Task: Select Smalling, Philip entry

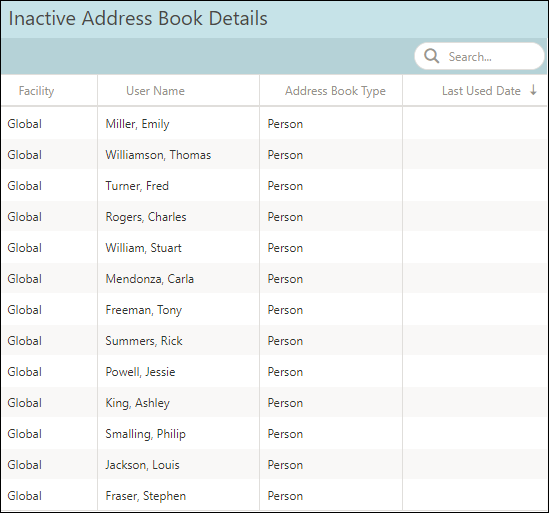Action: click(x=145, y=434)
